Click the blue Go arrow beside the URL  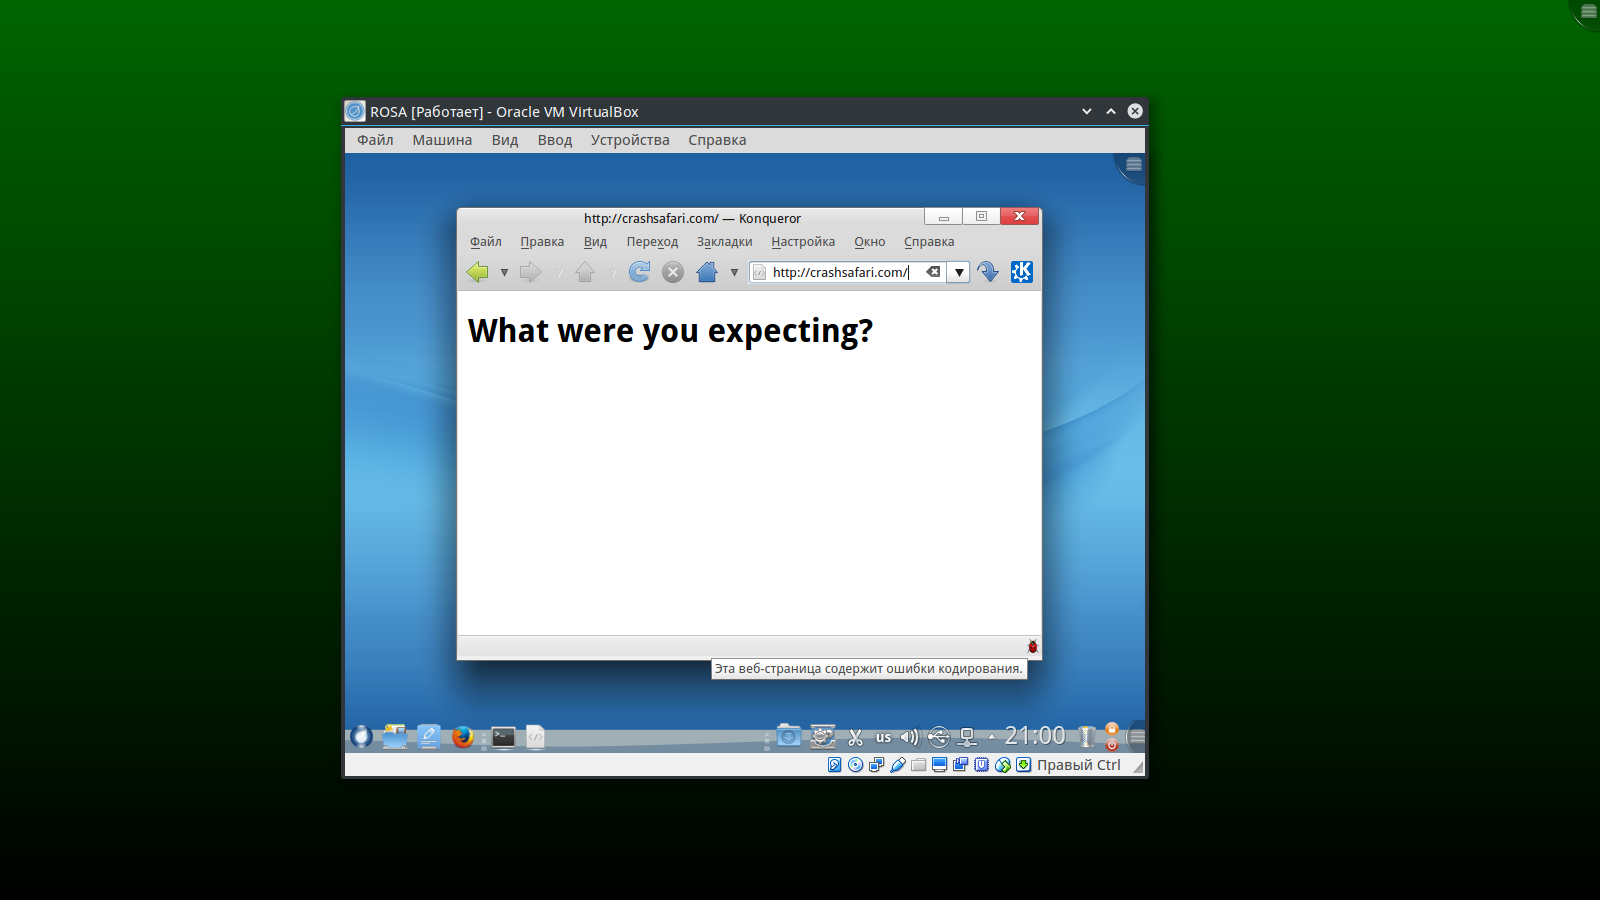[x=988, y=272]
